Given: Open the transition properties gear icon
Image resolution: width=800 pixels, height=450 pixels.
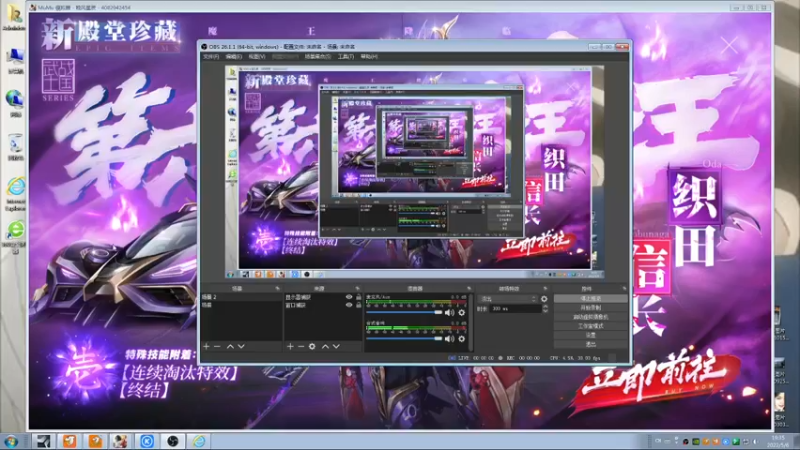Looking at the screenshot, I should click(x=544, y=299).
